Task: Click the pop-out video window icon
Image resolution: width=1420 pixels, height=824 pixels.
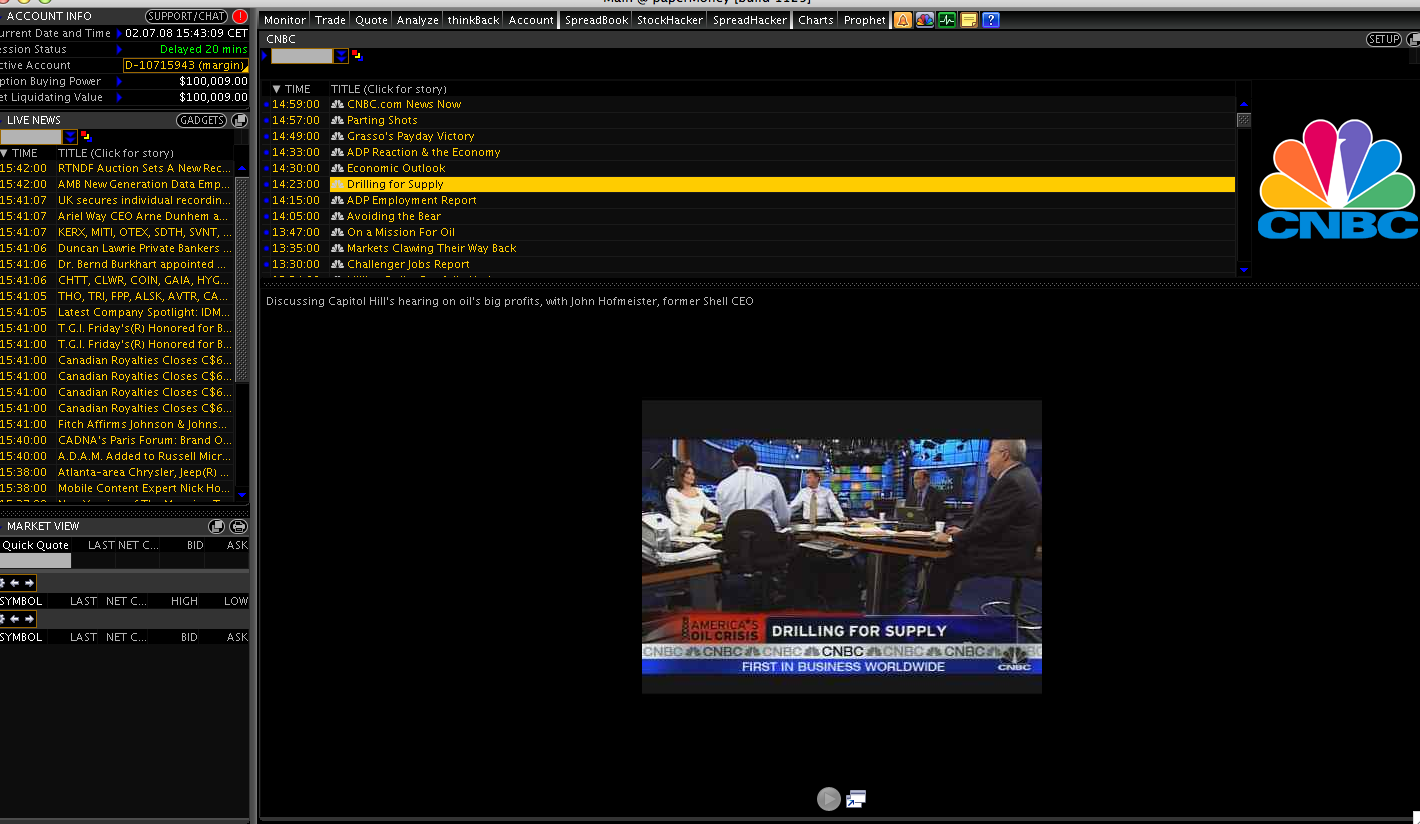Action: click(x=856, y=799)
